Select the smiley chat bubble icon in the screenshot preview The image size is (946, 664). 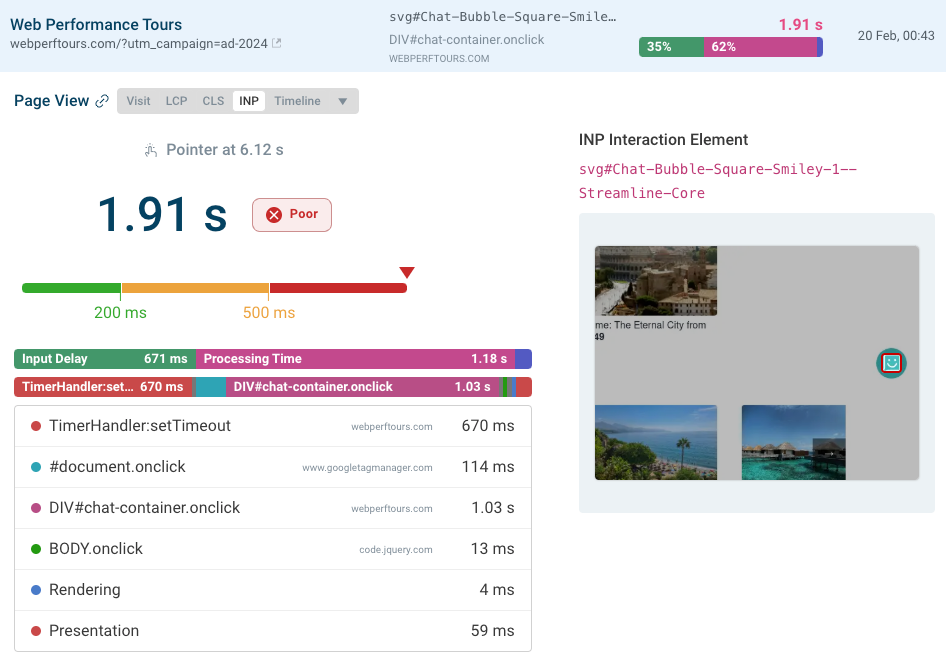click(890, 363)
